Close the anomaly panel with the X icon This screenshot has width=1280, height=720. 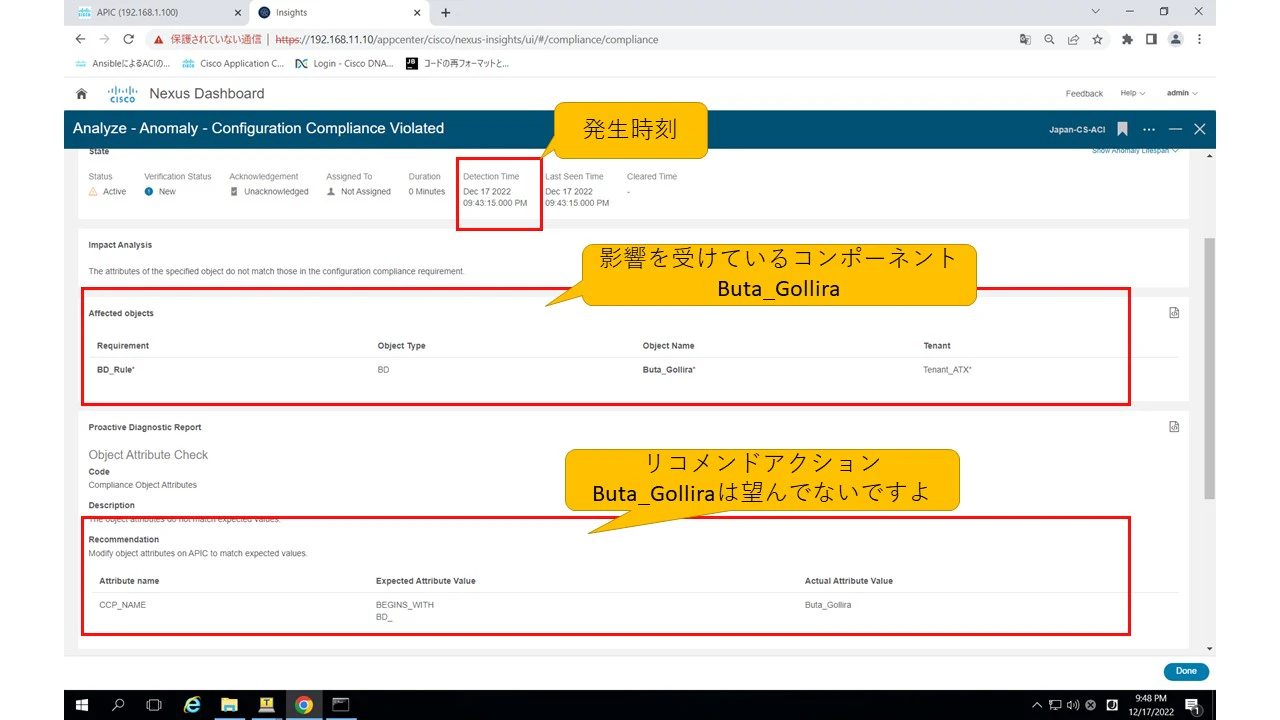pos(1200,129)
